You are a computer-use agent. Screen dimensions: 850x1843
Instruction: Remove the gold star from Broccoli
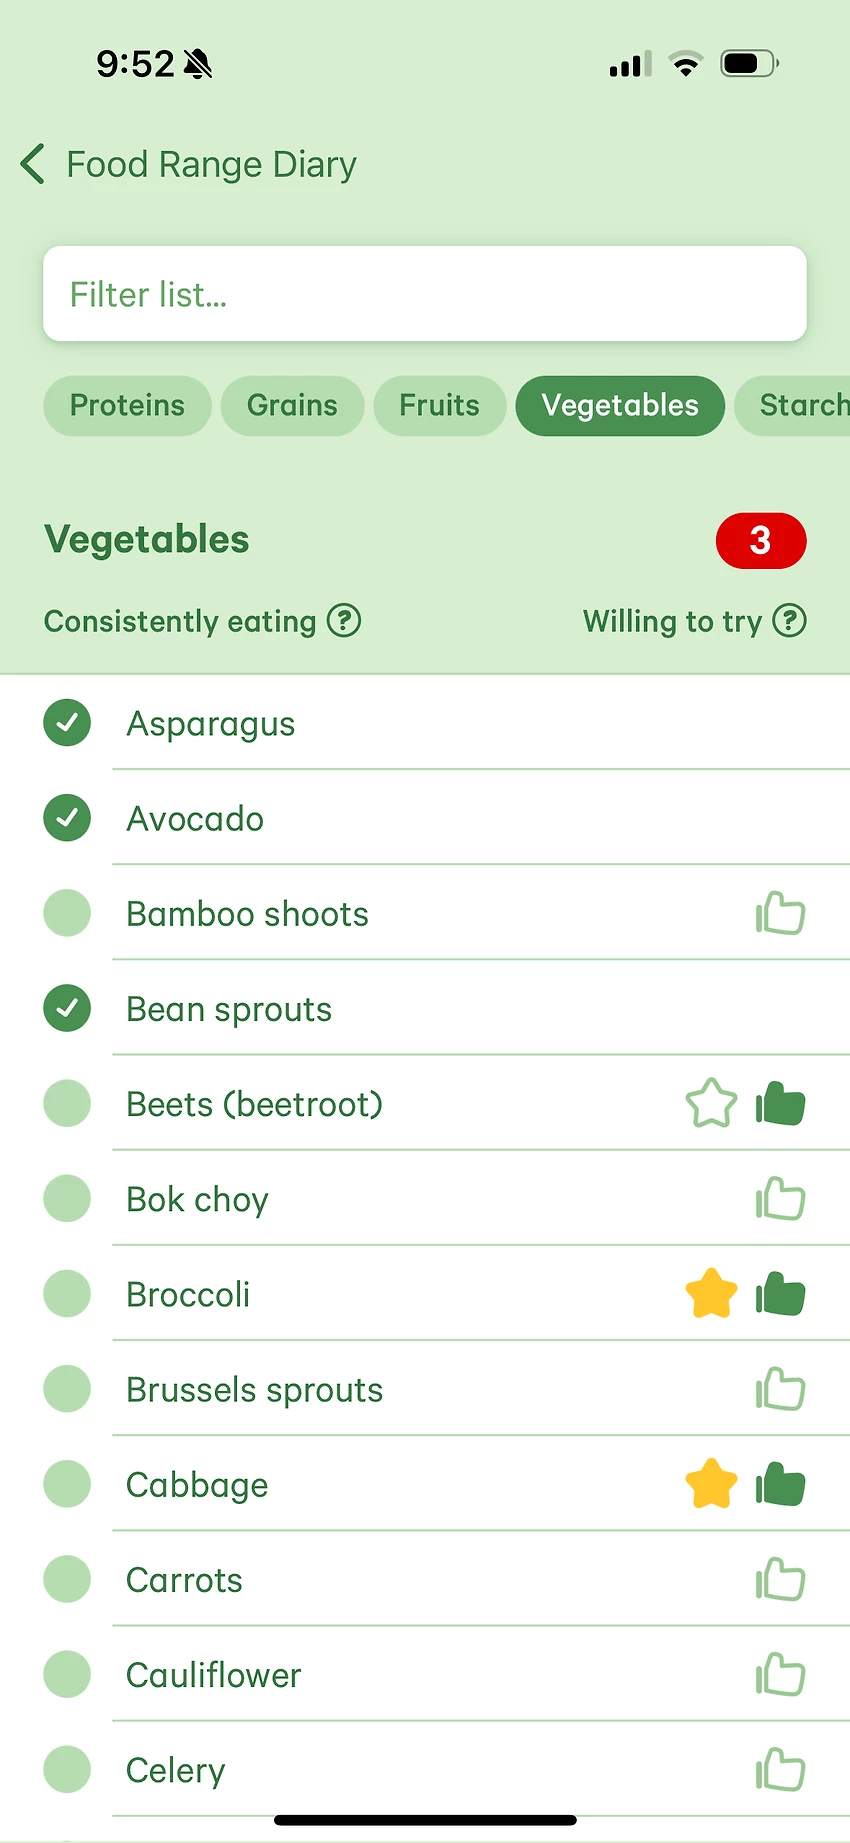point(711,1294)
